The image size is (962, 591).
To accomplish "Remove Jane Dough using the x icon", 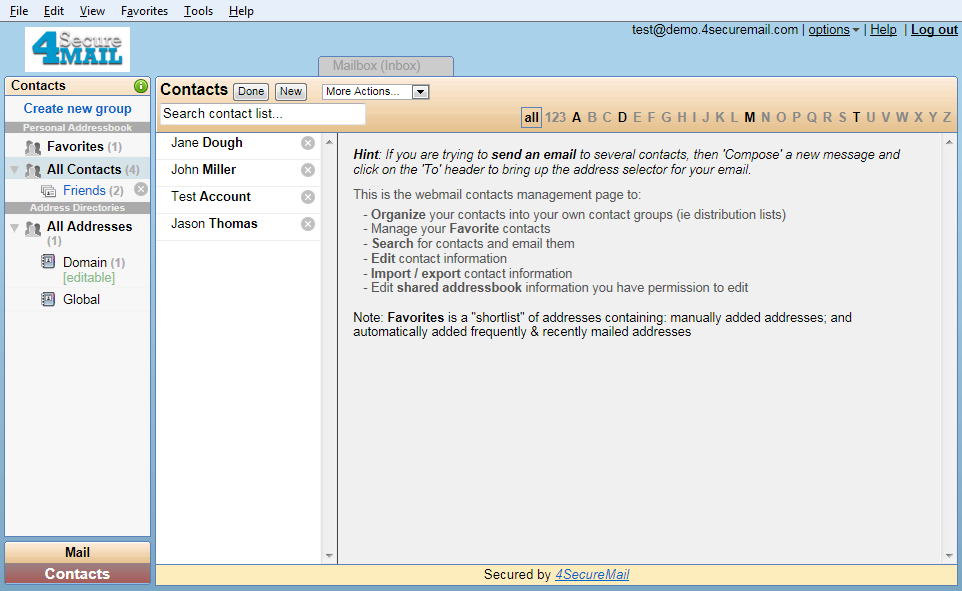I will pos(308,143).
